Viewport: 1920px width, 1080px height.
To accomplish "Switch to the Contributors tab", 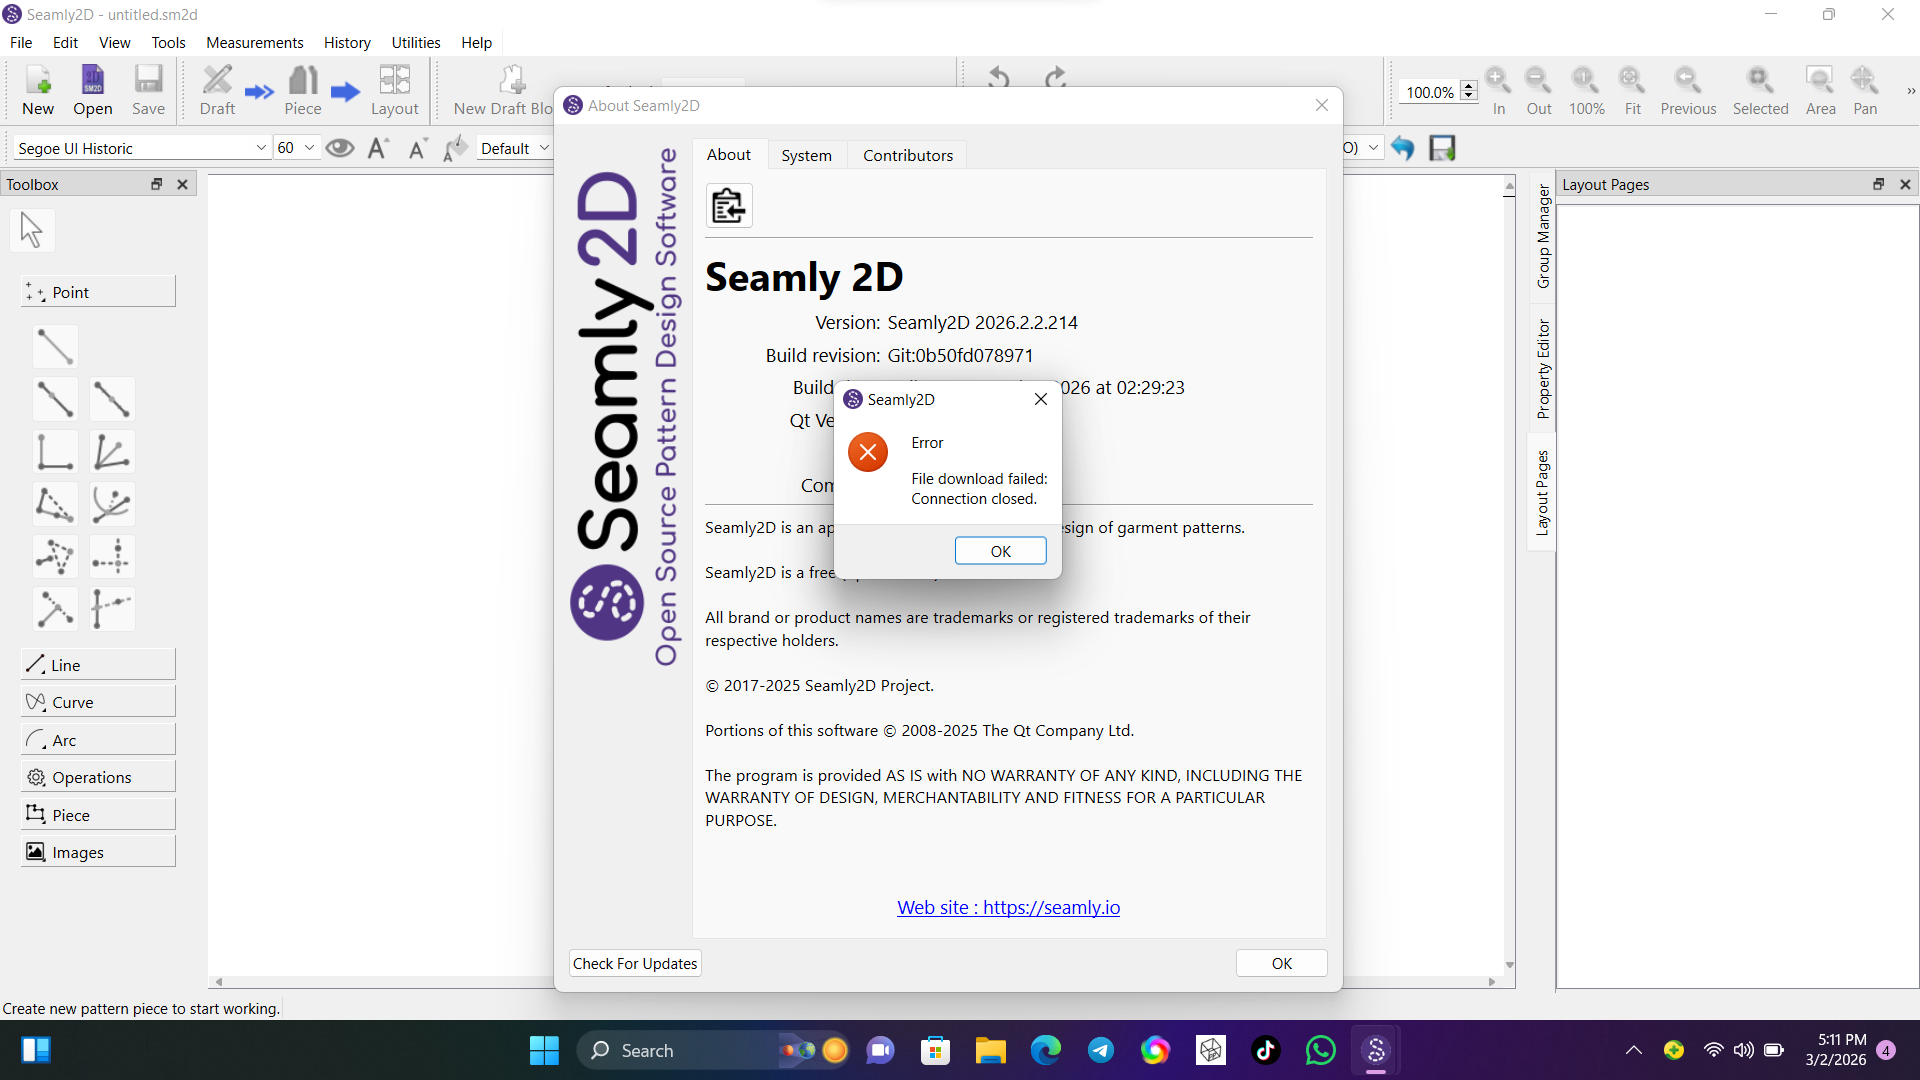I will click(907, 155).
